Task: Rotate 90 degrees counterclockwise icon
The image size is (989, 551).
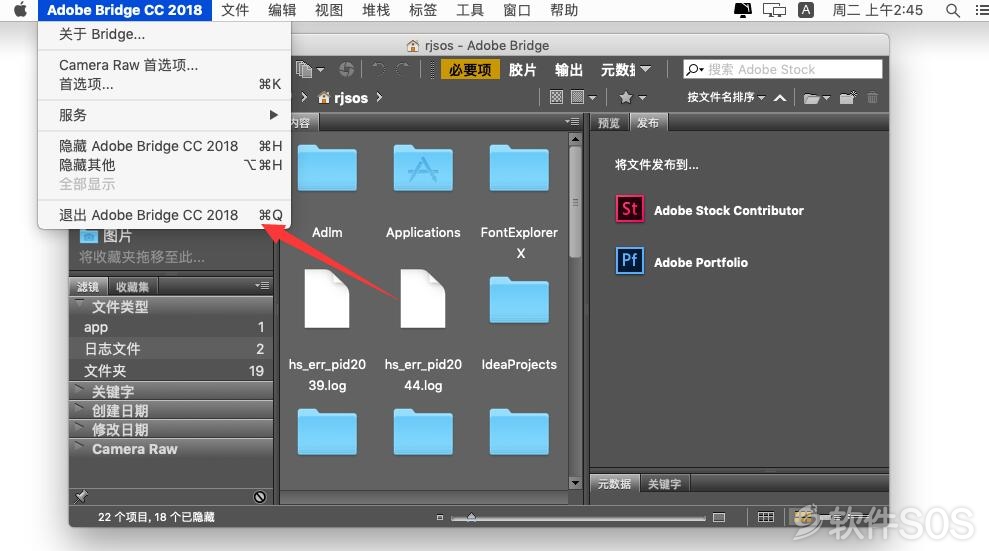Action: point(378,69)
